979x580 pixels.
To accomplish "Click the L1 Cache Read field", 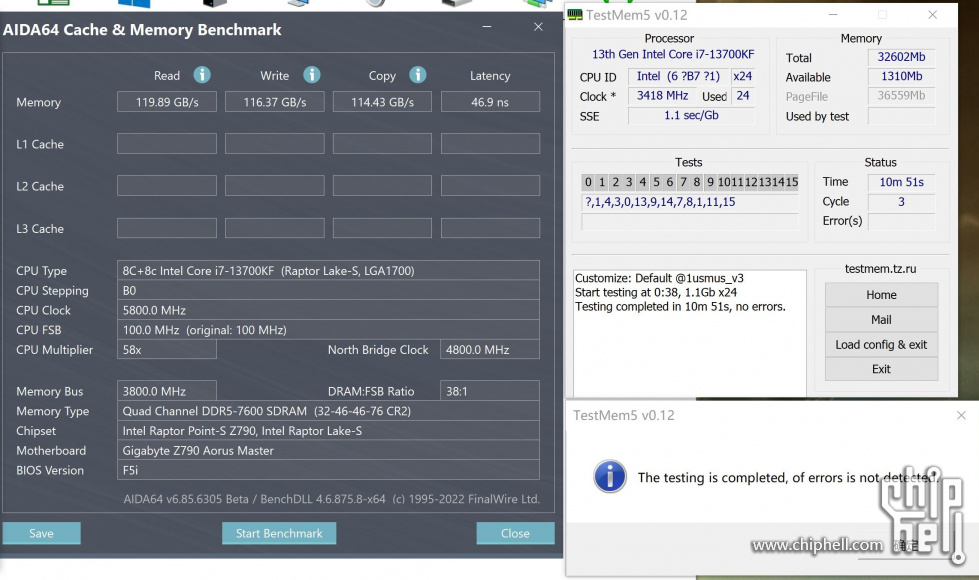I will point(167,144).
